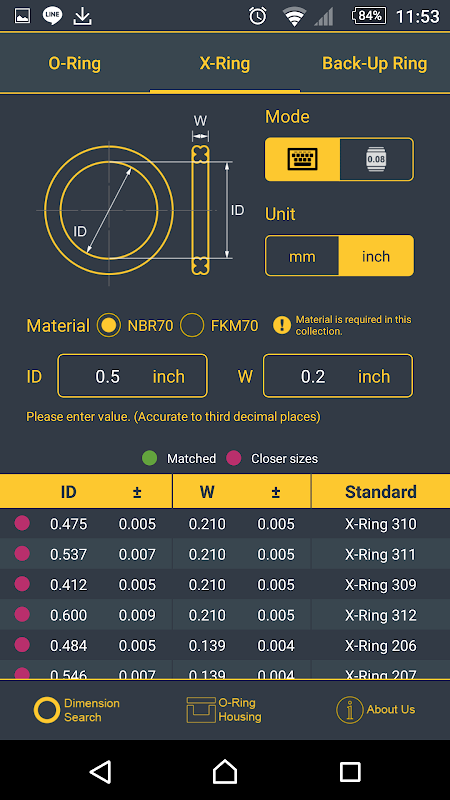
Task: Tap the material required warning icon
Action: pyautogui.click(x=282, y=325)
